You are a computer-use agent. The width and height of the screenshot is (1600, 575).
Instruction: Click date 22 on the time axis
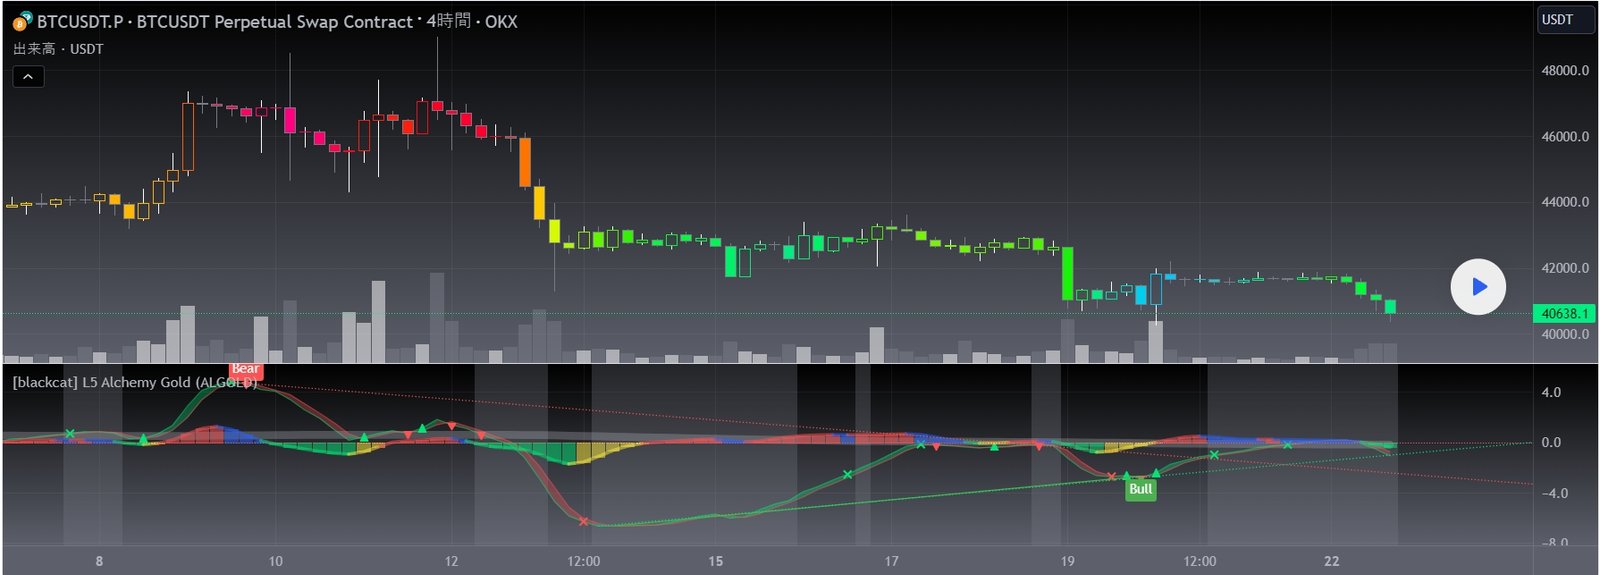pos(1331,561)
